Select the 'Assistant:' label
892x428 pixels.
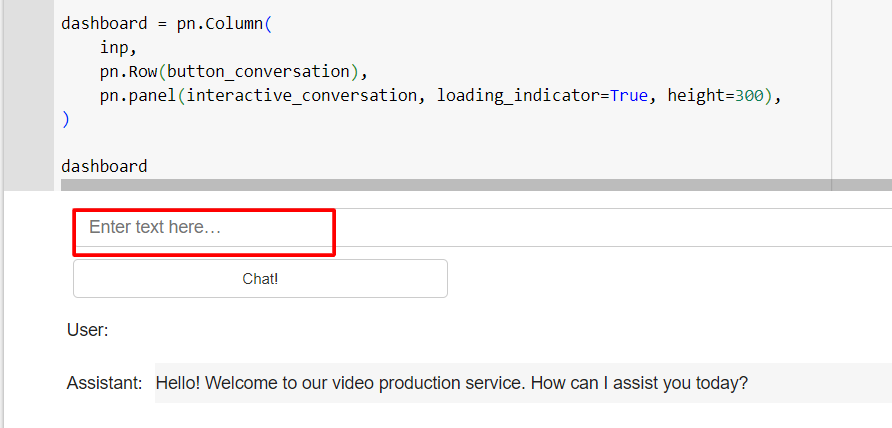(104, 383)
